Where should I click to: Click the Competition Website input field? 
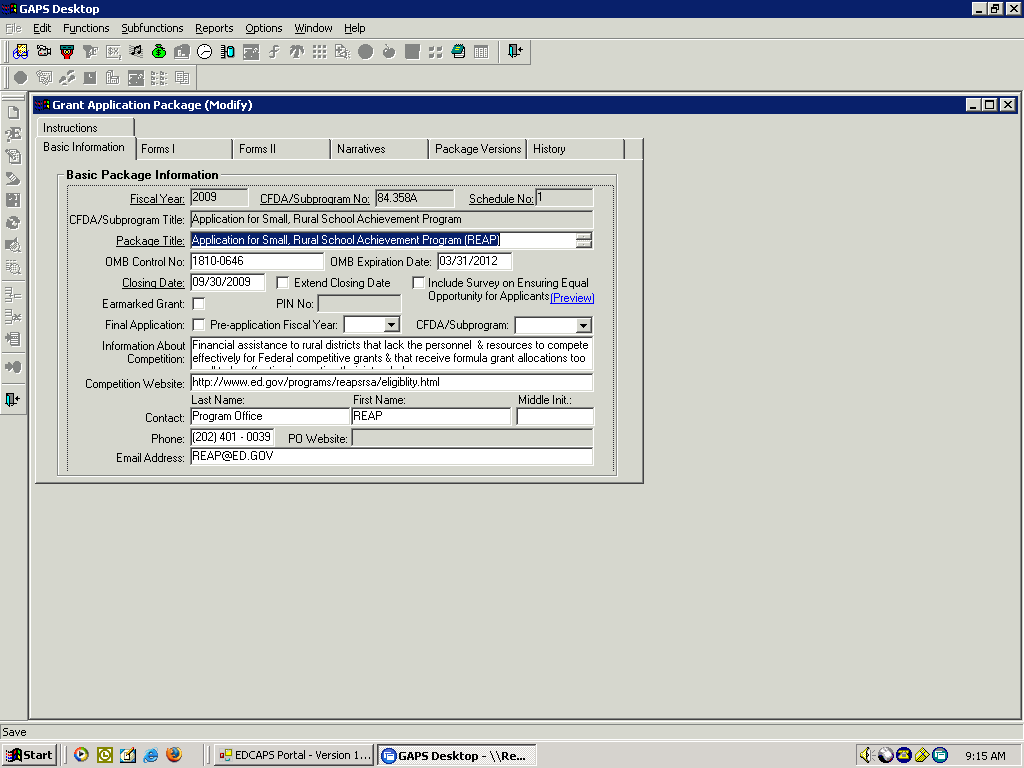[391, 382]
